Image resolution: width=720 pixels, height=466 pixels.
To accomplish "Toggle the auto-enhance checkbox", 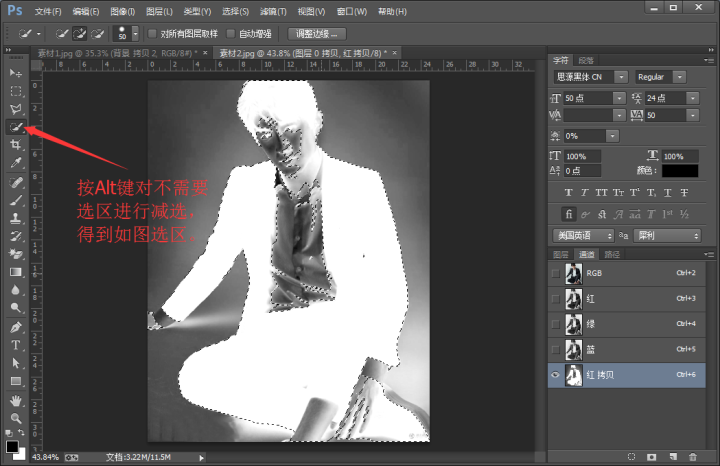I will pyautogui.click(x=231, y=33).
